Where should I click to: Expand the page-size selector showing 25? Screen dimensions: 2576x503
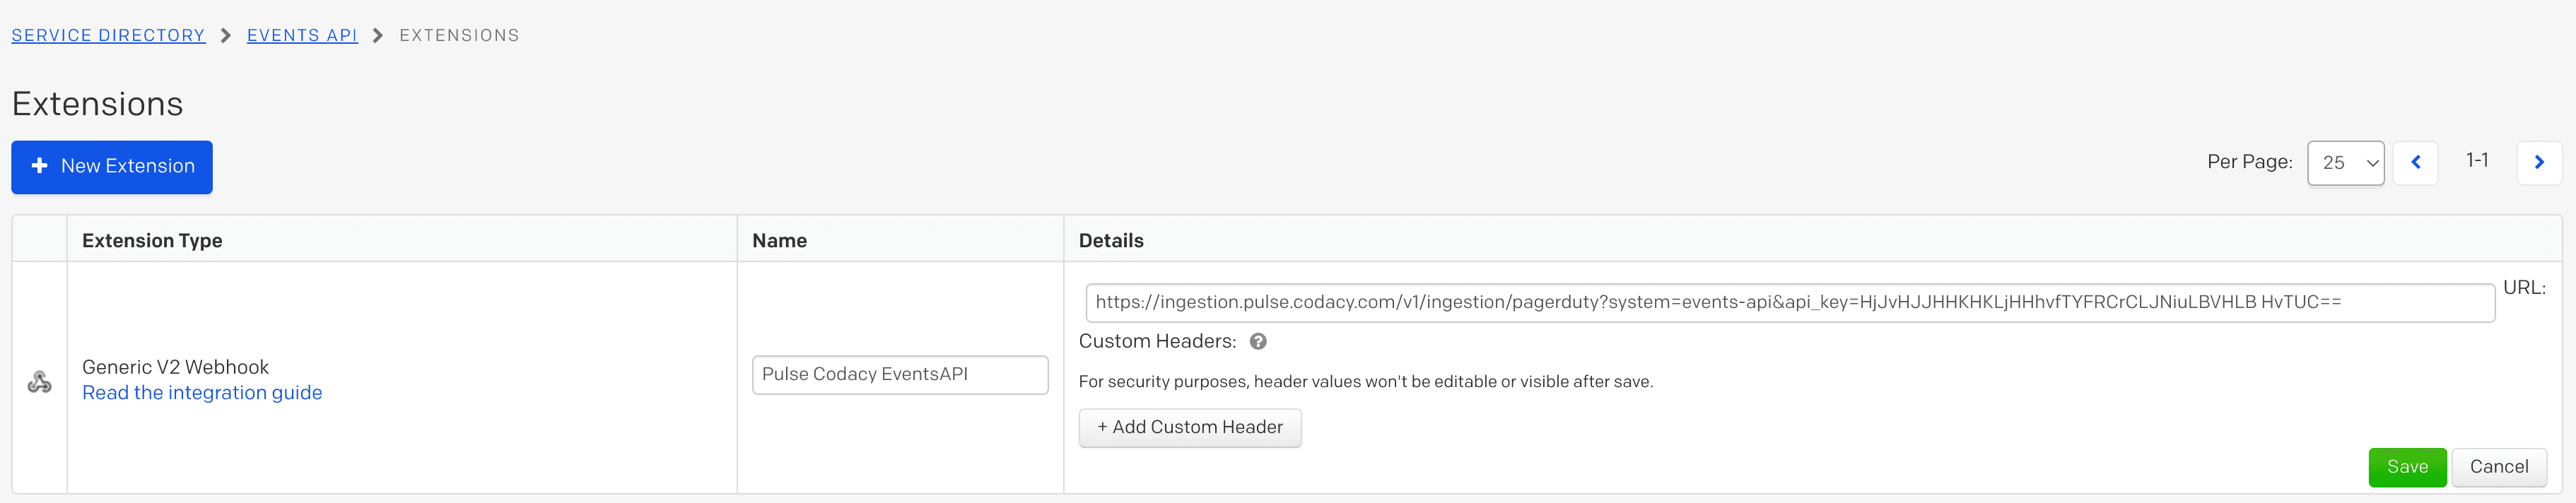click(x=2346, y=163)
